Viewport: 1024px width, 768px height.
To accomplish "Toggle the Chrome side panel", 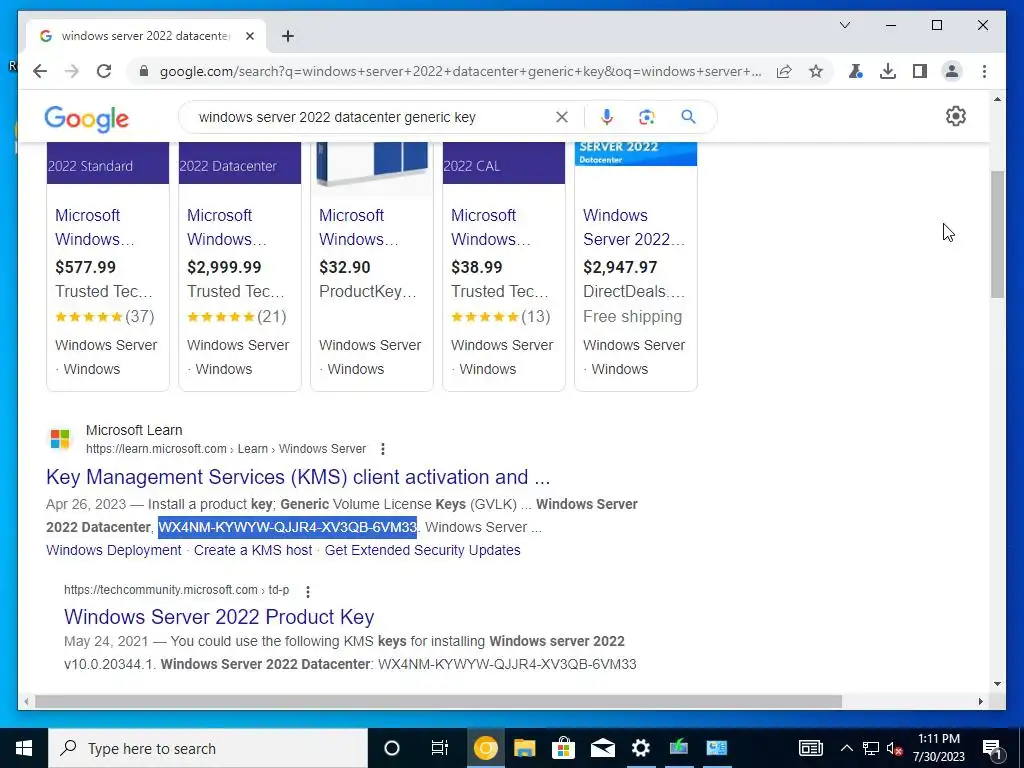I will [920, 71].
